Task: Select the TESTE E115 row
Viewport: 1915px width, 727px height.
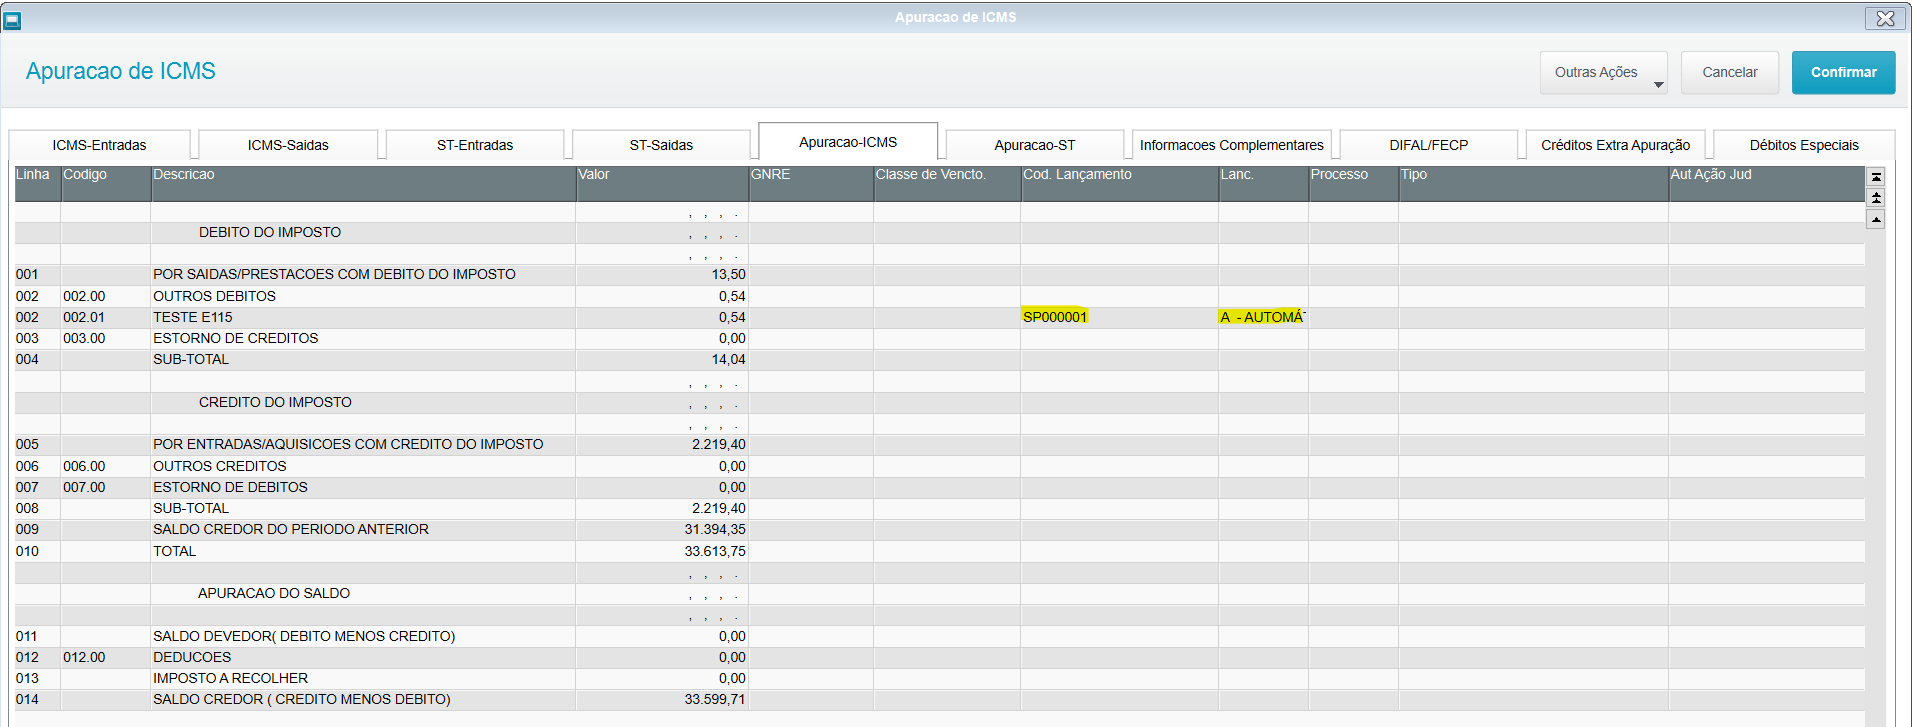Action: (939, 317)
